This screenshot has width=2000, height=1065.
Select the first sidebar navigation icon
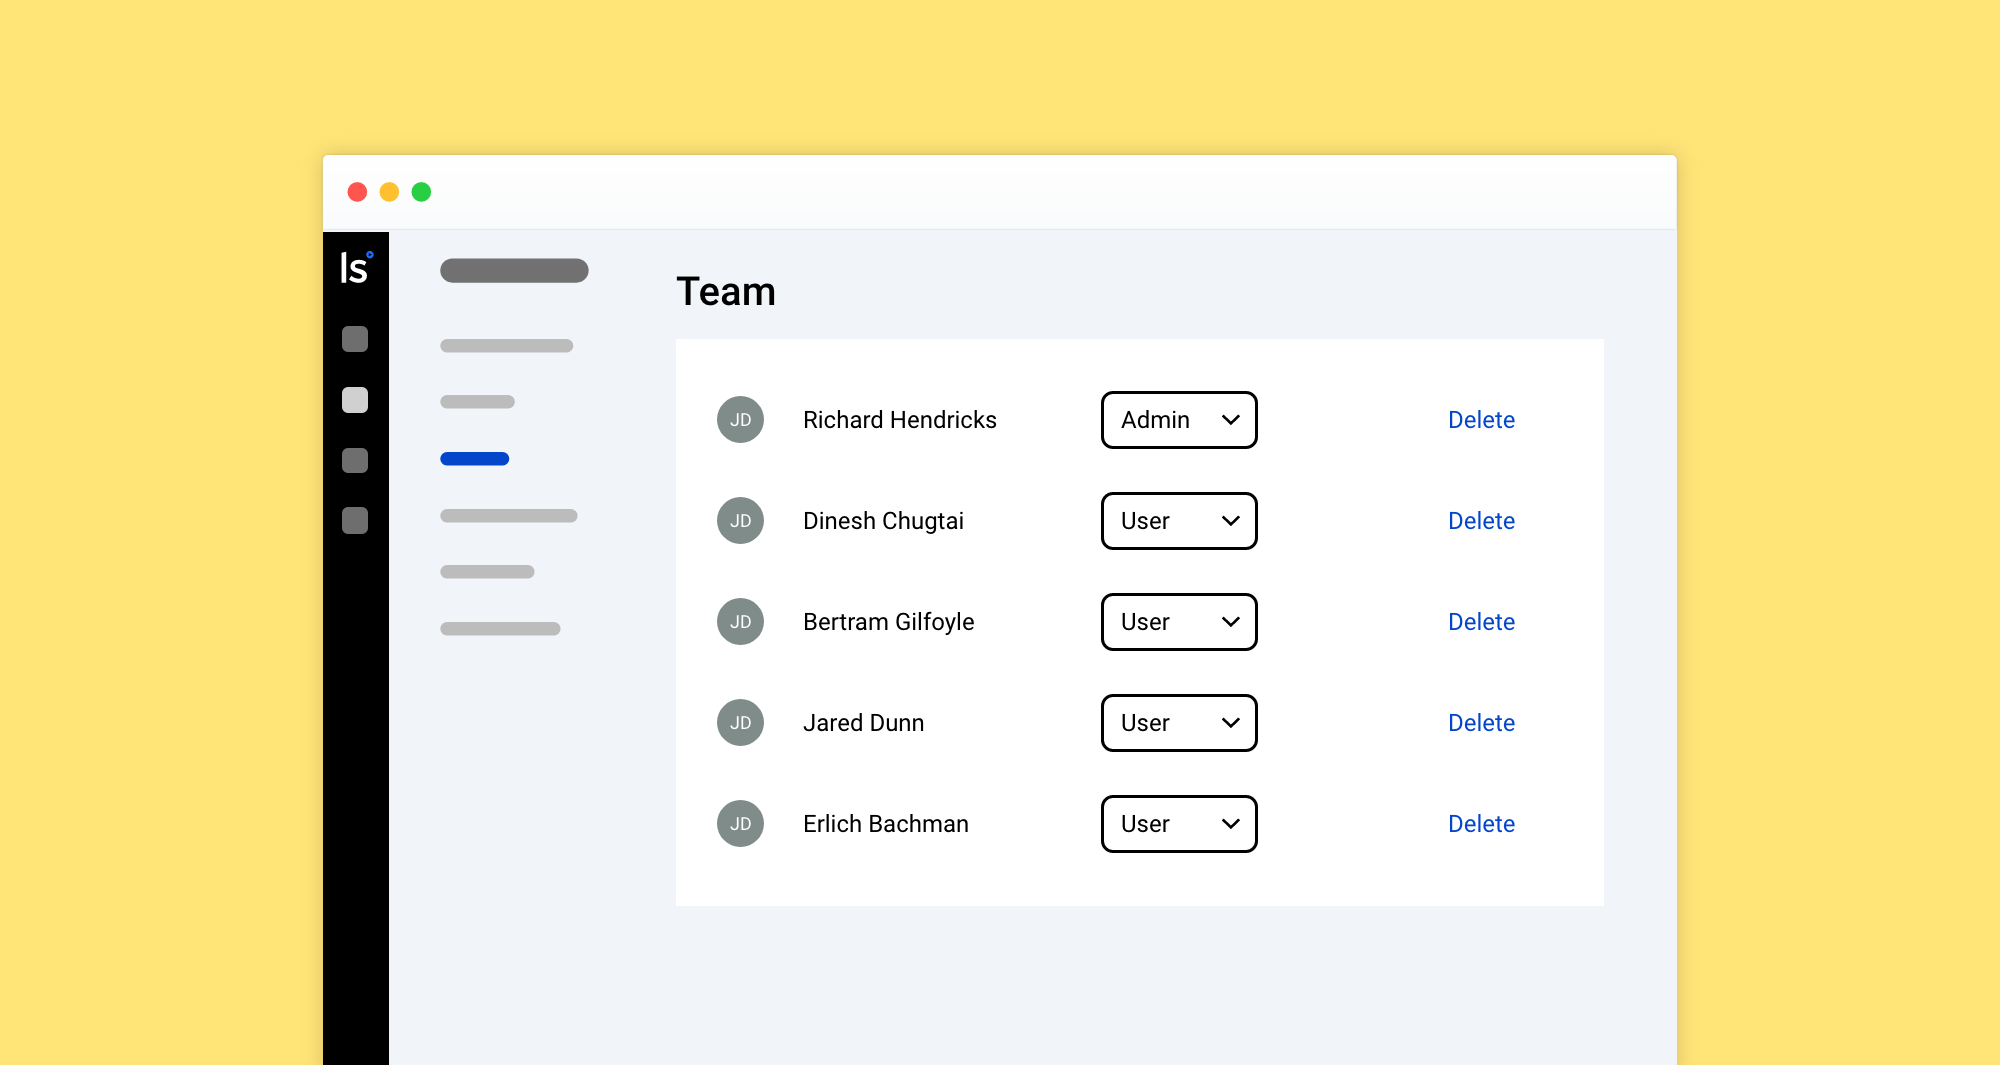[x=355, y=340]
